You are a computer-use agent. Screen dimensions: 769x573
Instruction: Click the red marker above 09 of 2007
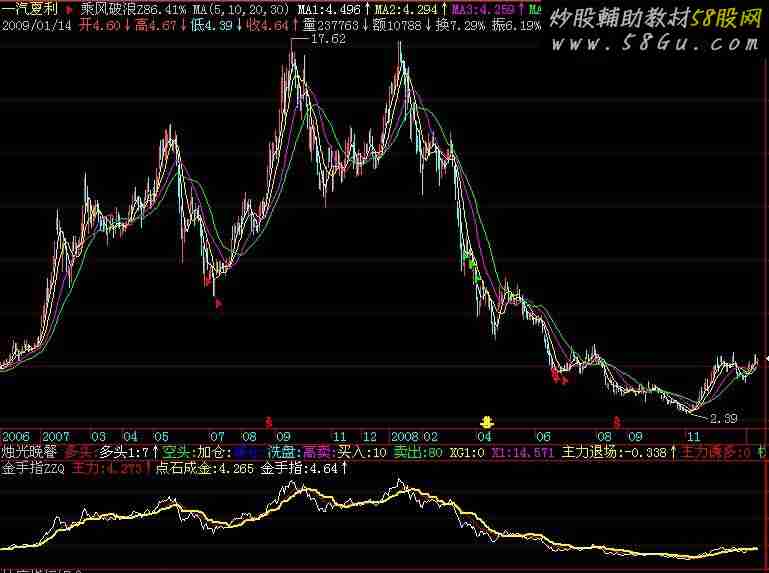tap(268, 421)
